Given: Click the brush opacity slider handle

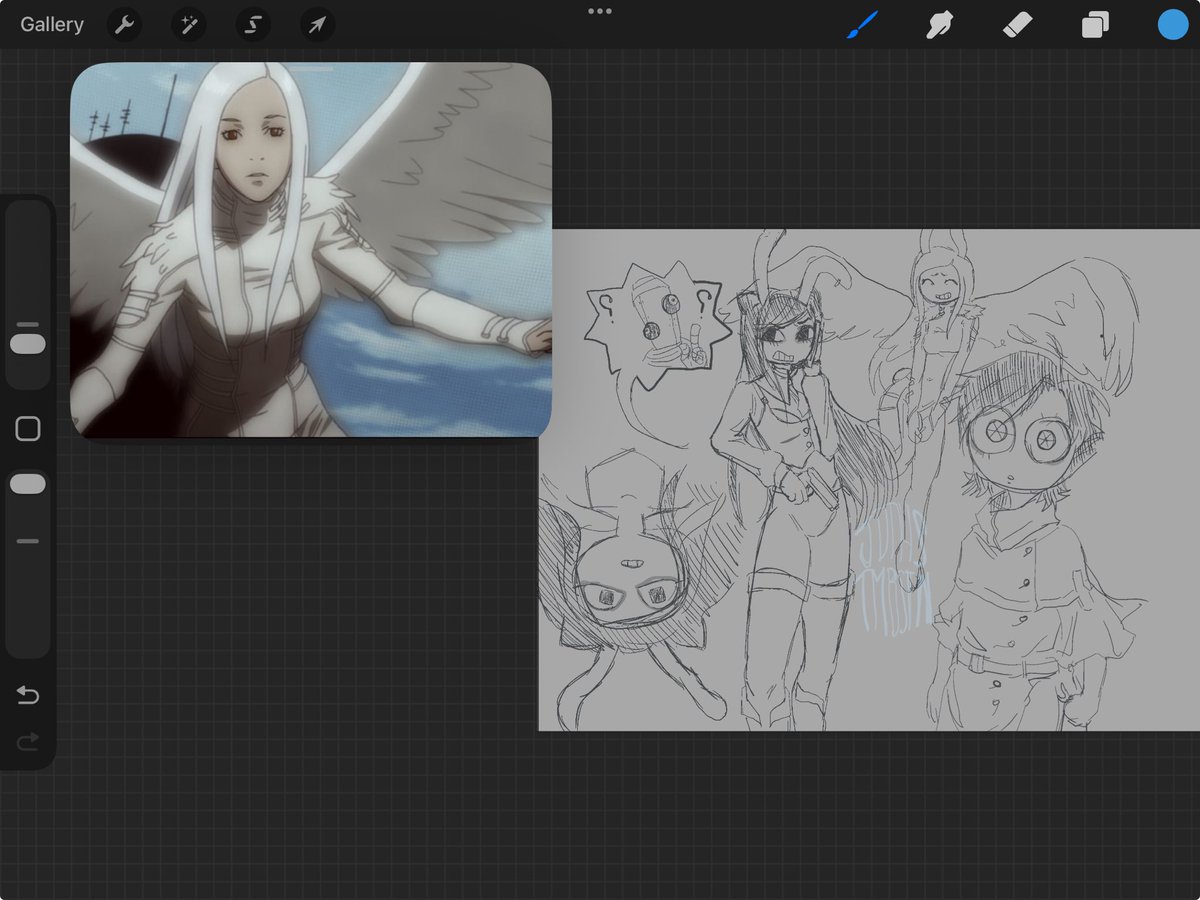Looking at the screenshot, I should pyautogui.click(x=28, y=484).
